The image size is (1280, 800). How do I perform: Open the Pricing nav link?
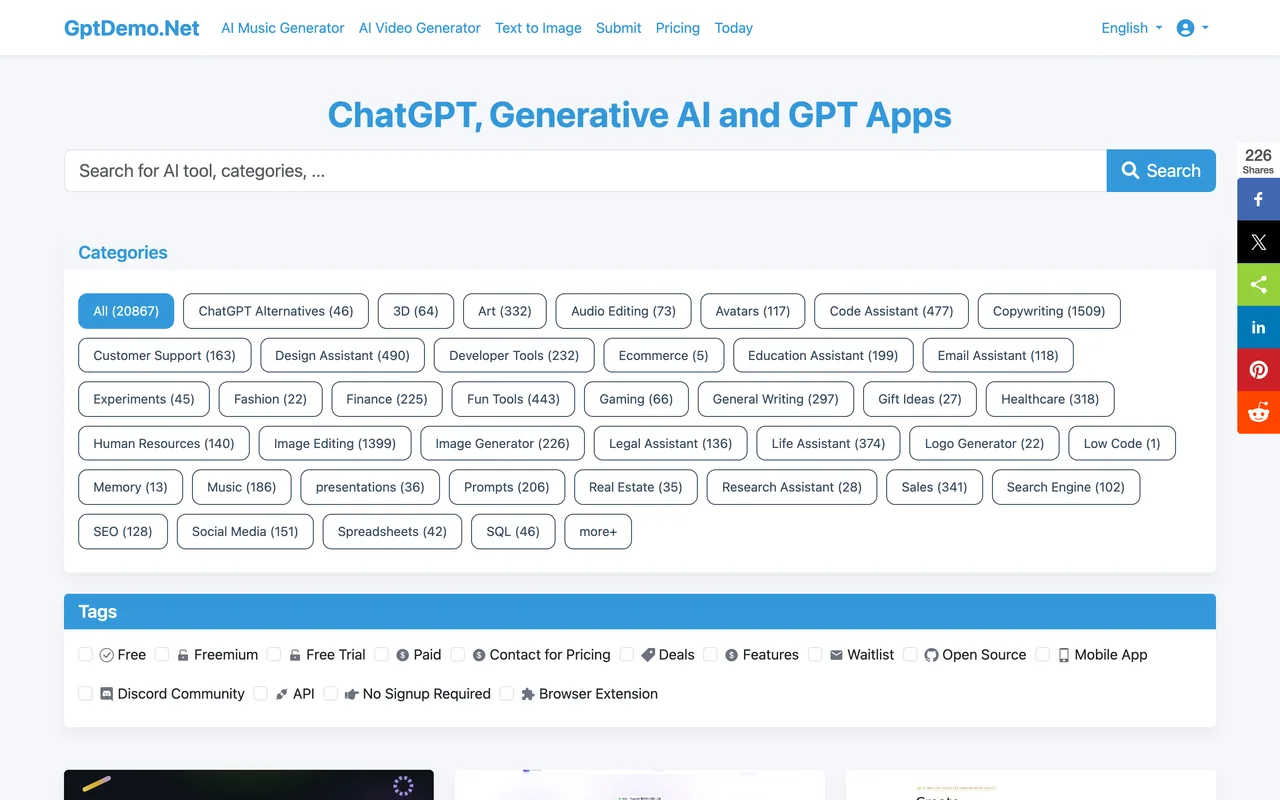[x=678, y=28]
